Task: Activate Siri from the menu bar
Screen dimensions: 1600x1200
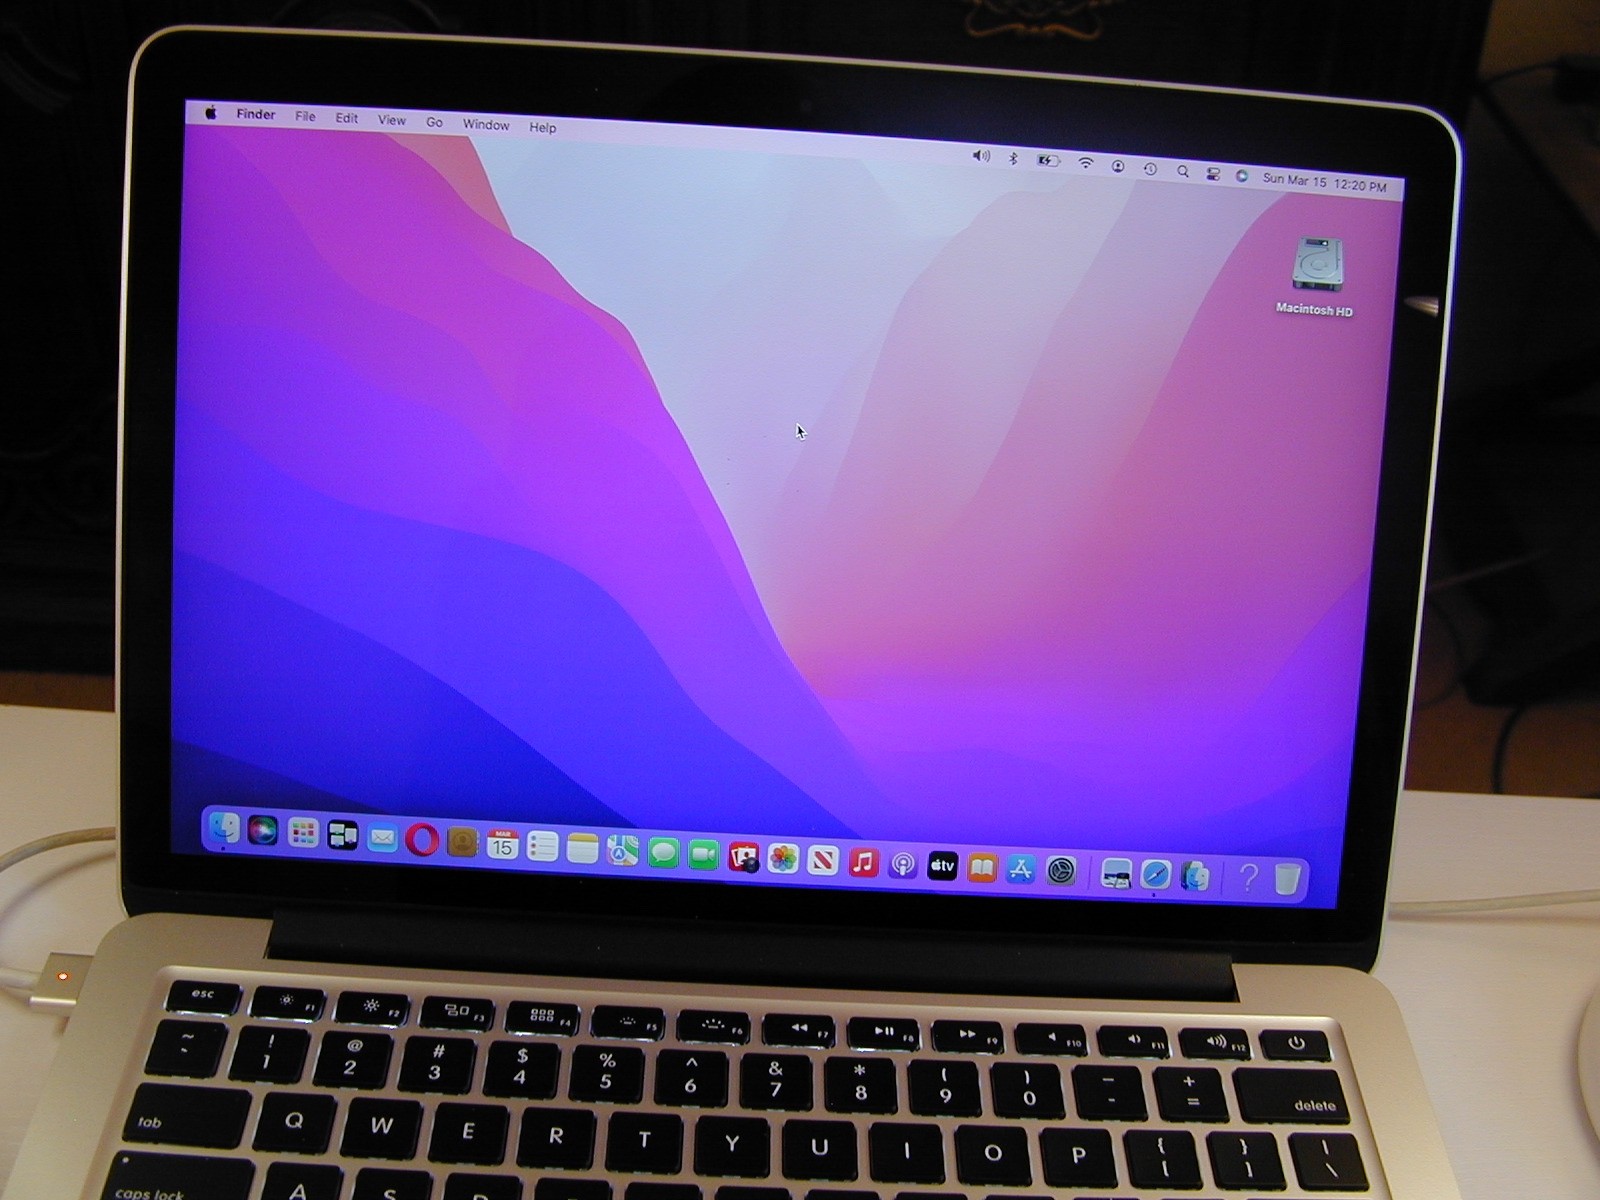Action: tap(1242, 175)
